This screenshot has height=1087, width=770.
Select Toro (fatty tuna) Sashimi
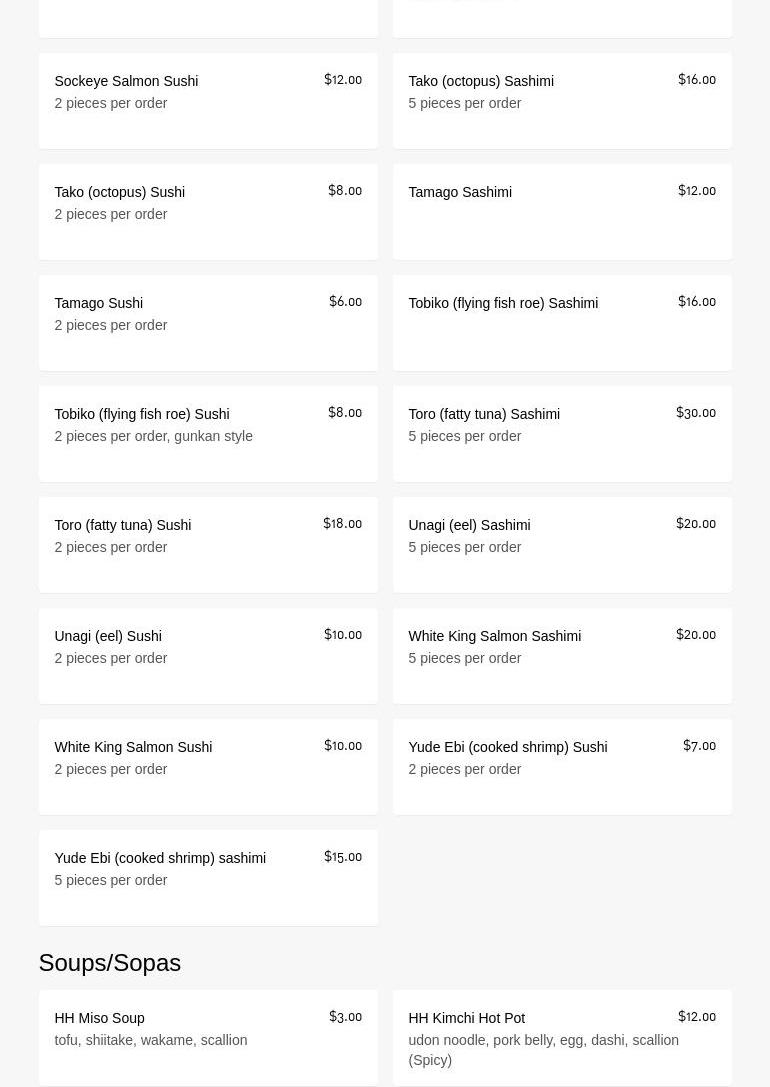pos(562,434)
